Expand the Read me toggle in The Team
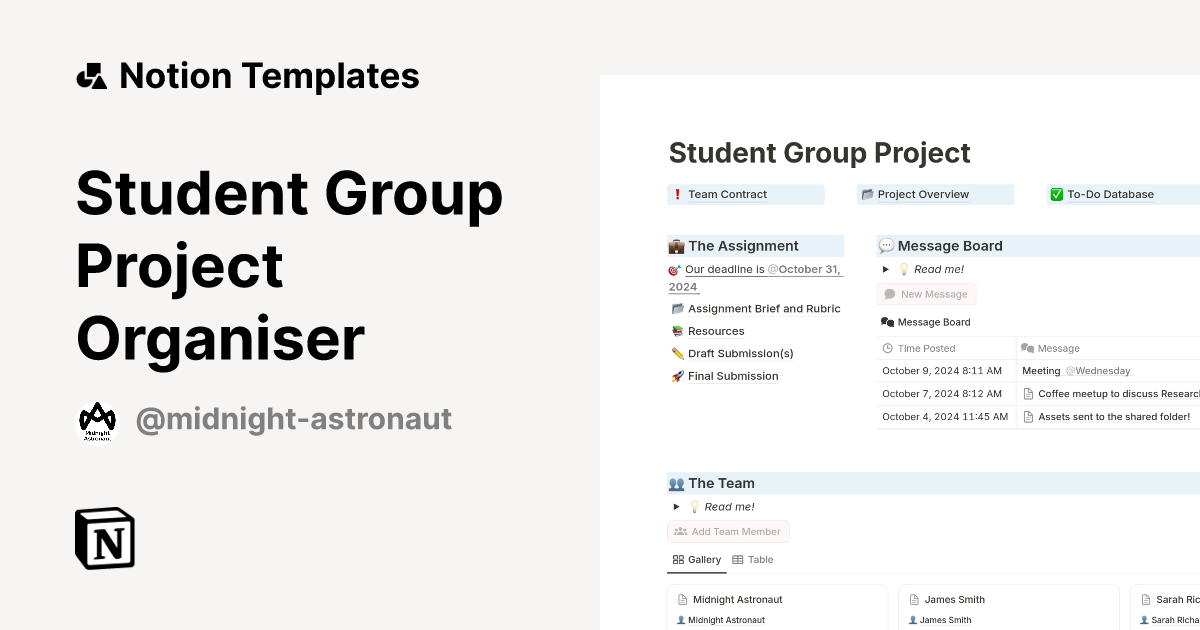 pos(677,507)
